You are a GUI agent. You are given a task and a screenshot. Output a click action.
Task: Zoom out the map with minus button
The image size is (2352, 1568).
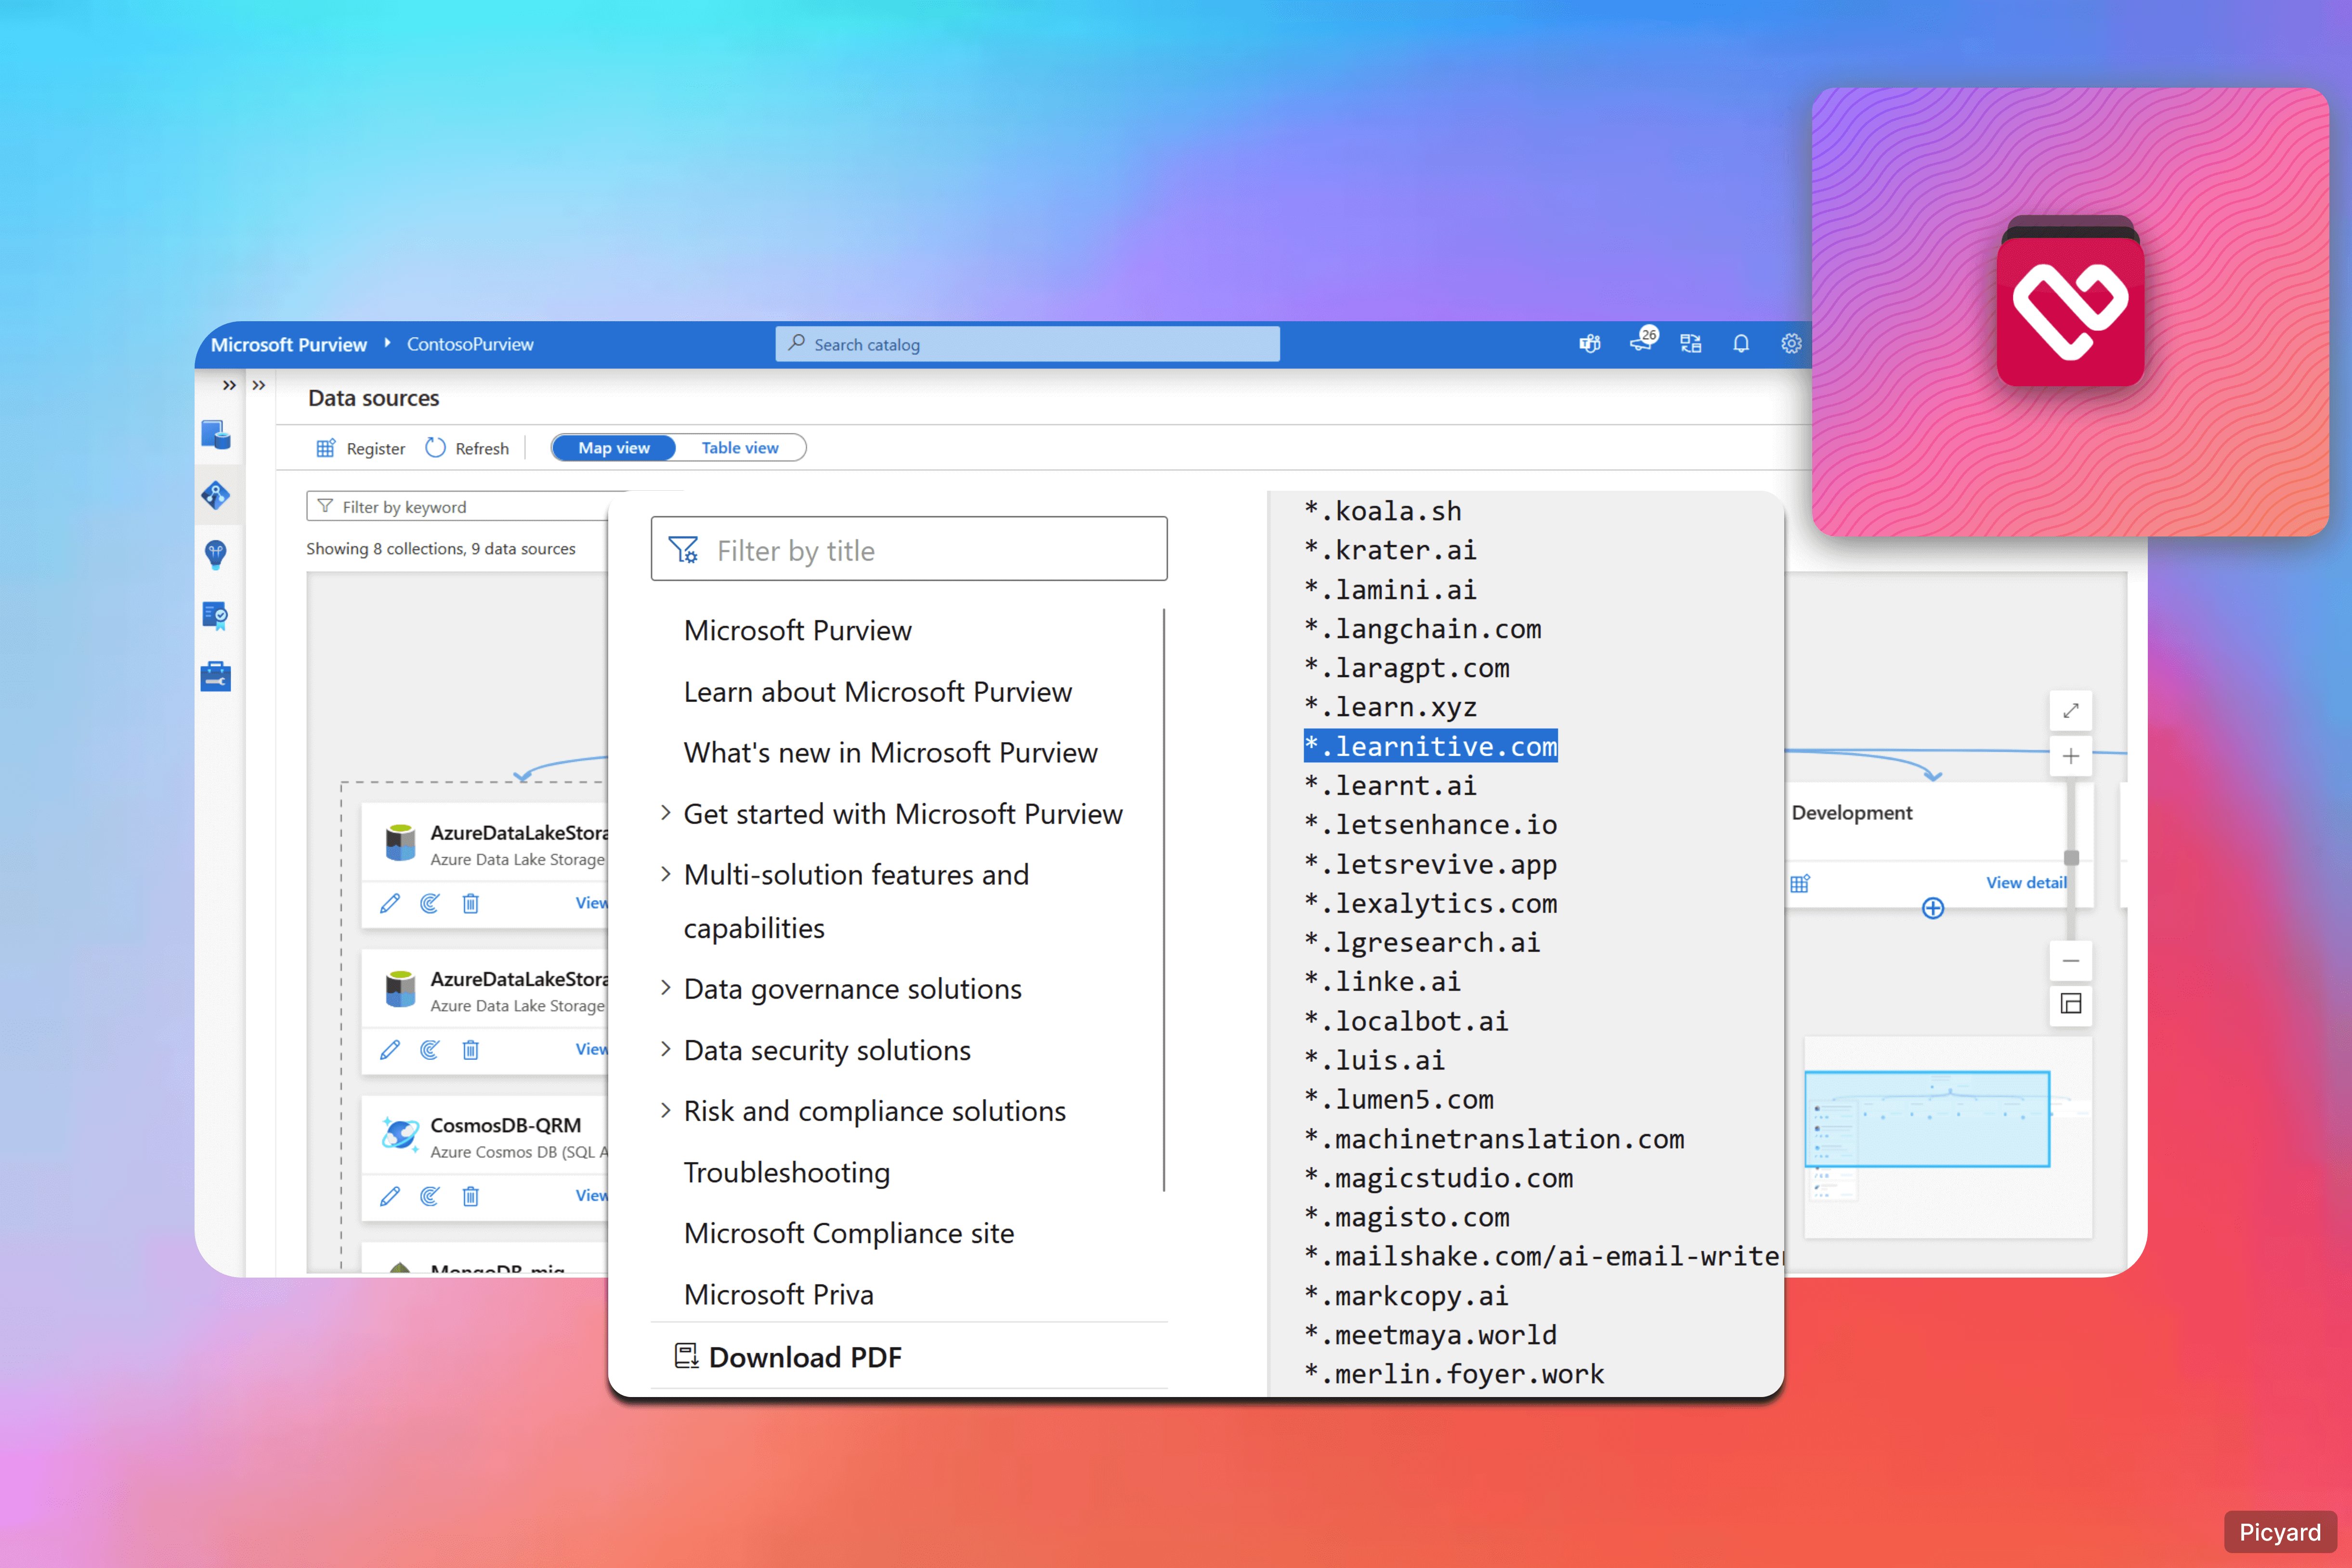tap(2071, 961)
